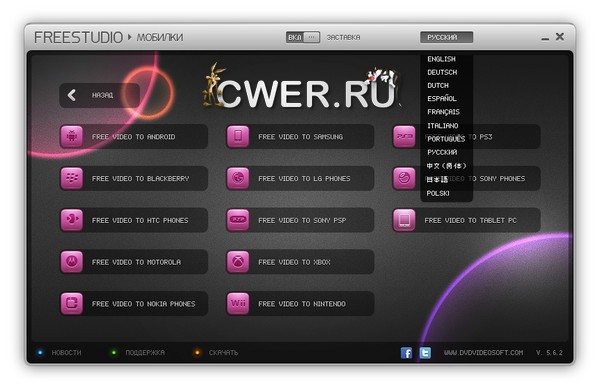Viewport: 600px width, 390px height.
Task: Choose Chinese language option in list
Action: (x=446, y=166)
